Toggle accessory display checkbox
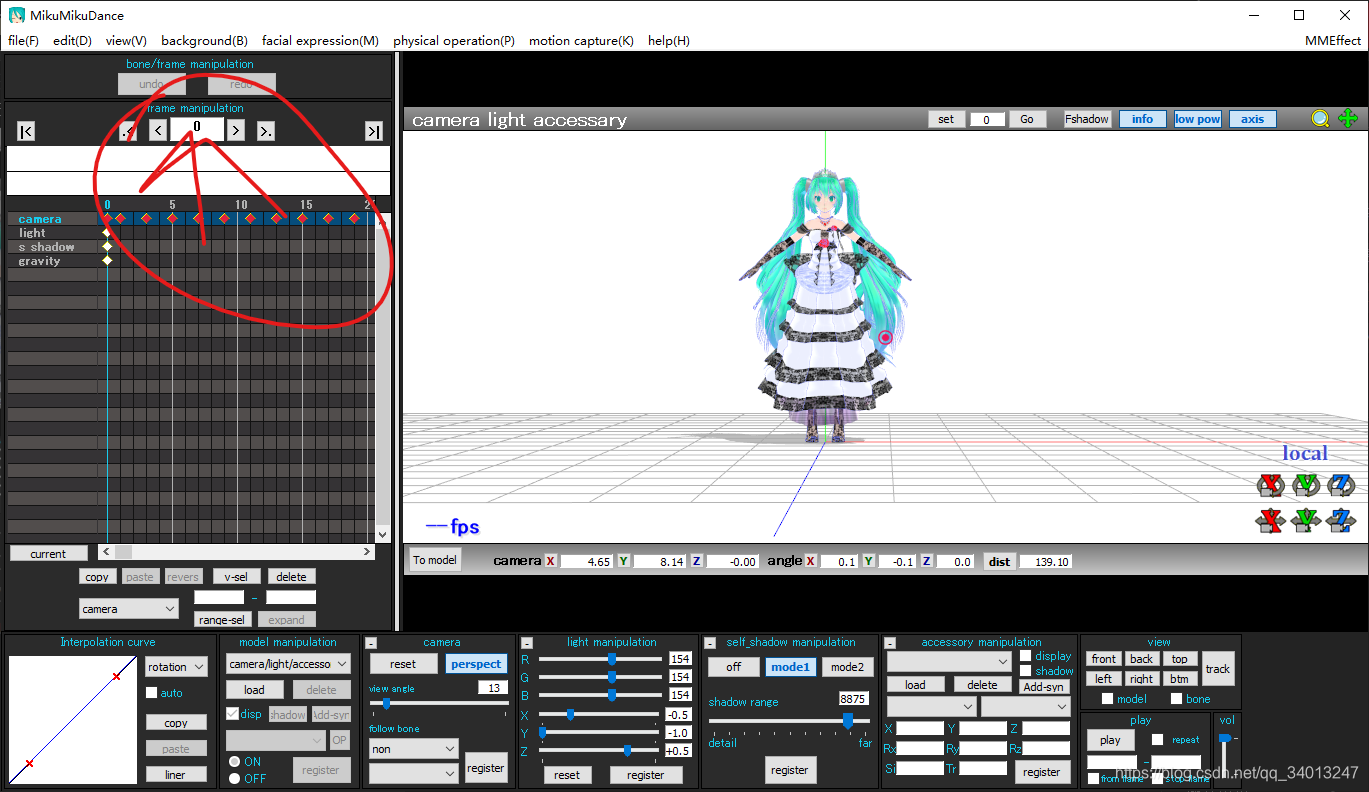Image resolution: width=1369 pixels, height=792 pixels. click(1025, 656)
